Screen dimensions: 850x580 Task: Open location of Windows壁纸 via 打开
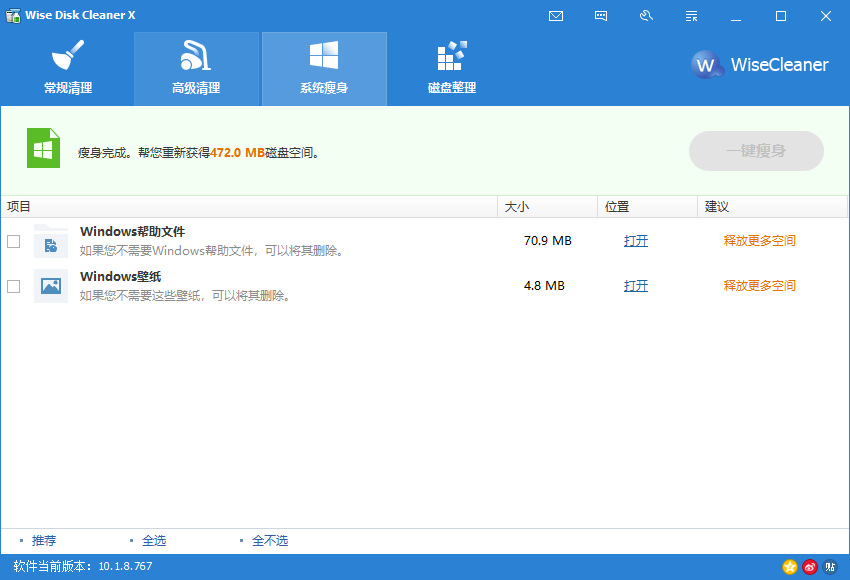pyautogui.click(x=636, y=286)
